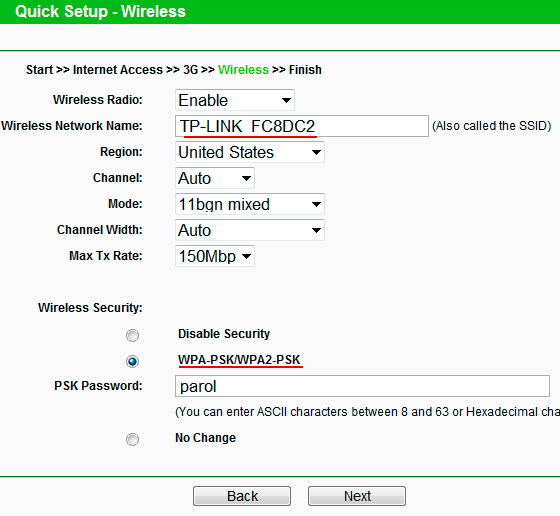Select the WPA-PSK/WPA2-PSK radio button
The width and height of the screenshot is (560, 516).
tap(132, 361)
